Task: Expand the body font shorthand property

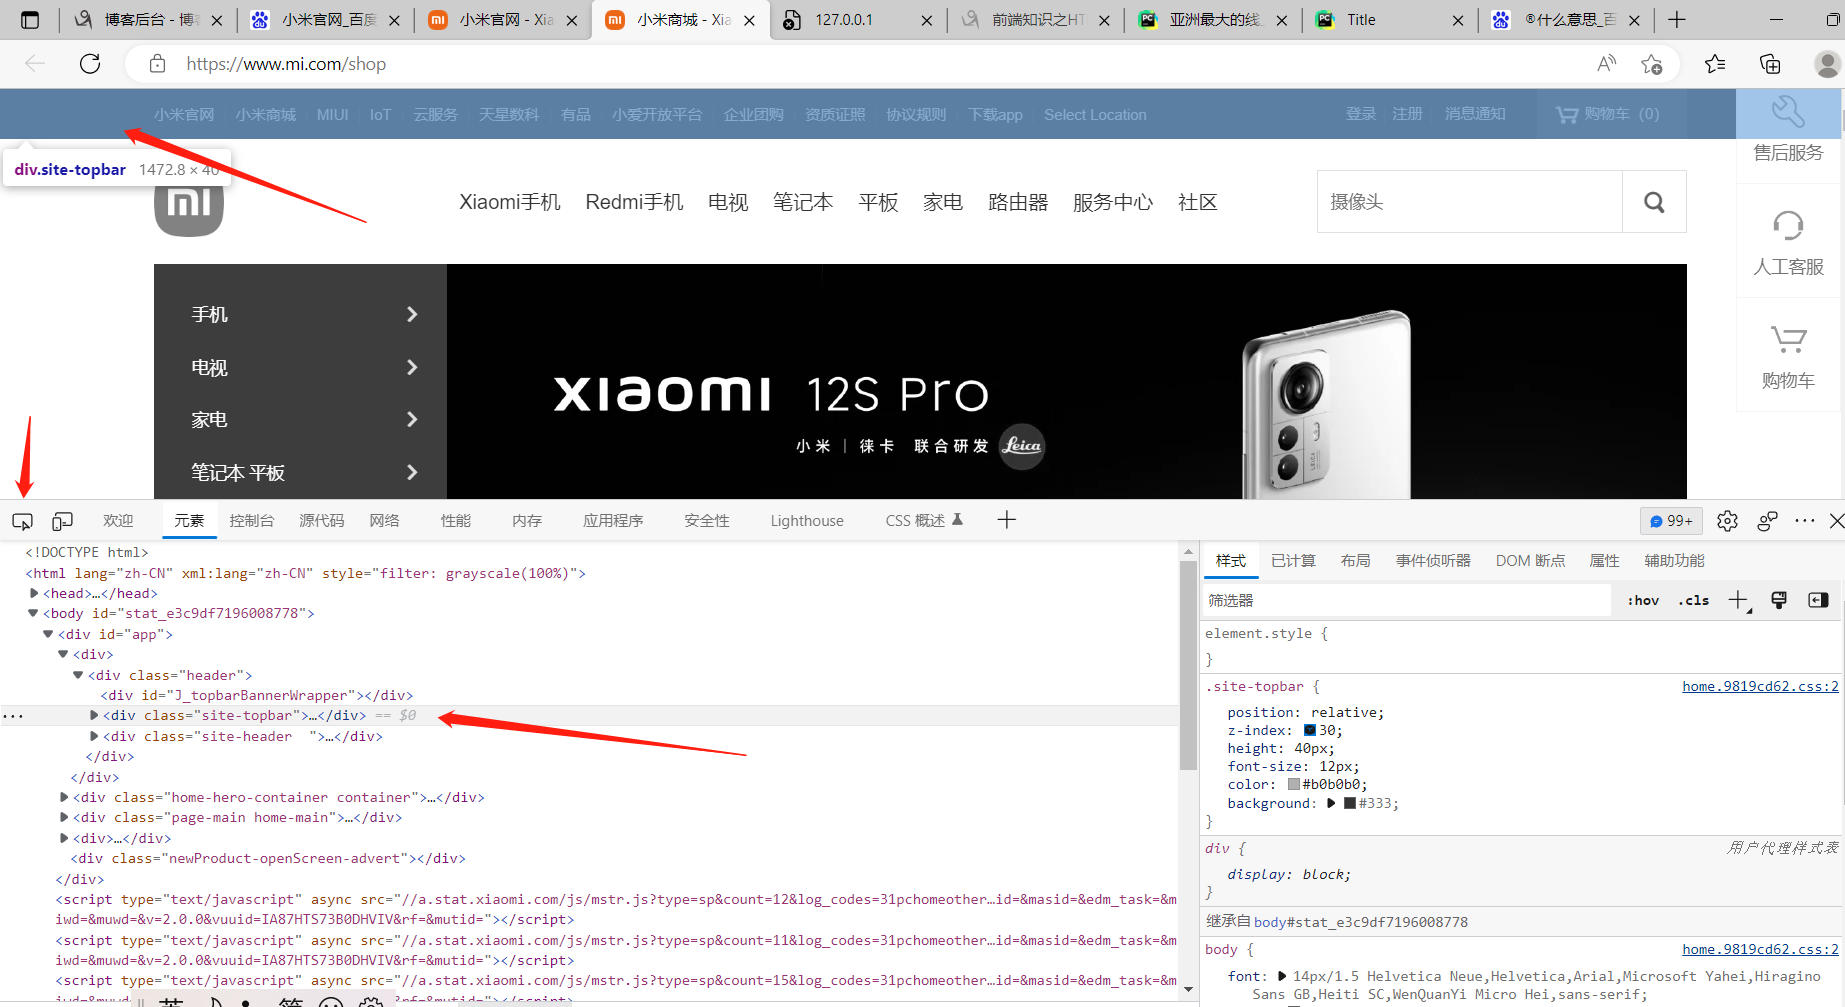Action: pos(1282,976)
